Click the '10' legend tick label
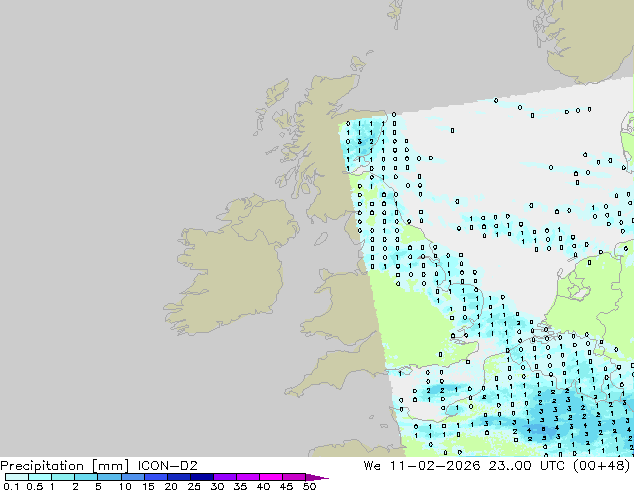The image size is (634, 490). pos(125,486)
